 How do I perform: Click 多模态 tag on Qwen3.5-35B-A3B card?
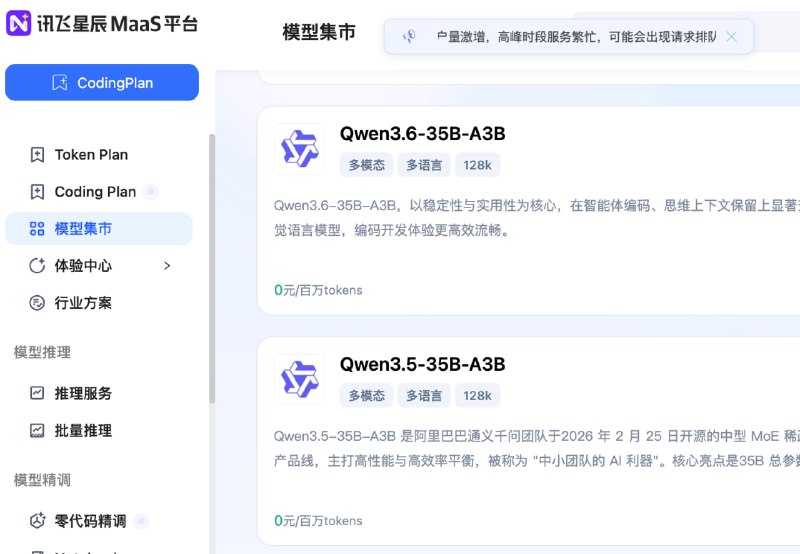pyautogui.click(x=366, y=396)
